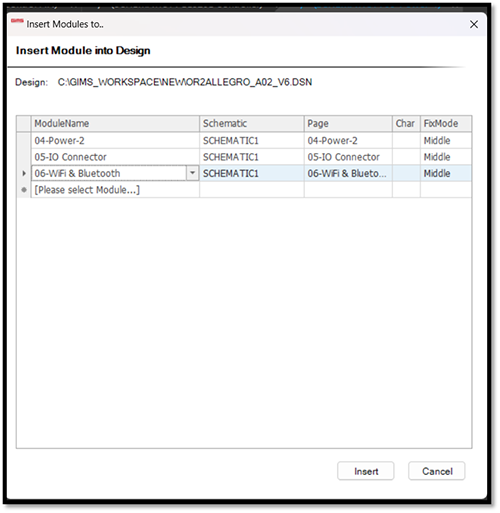Image resolution: width=500 pixels, height=513 pixels.
Task: Click the Schematic column header
Action: click(252, 124)
